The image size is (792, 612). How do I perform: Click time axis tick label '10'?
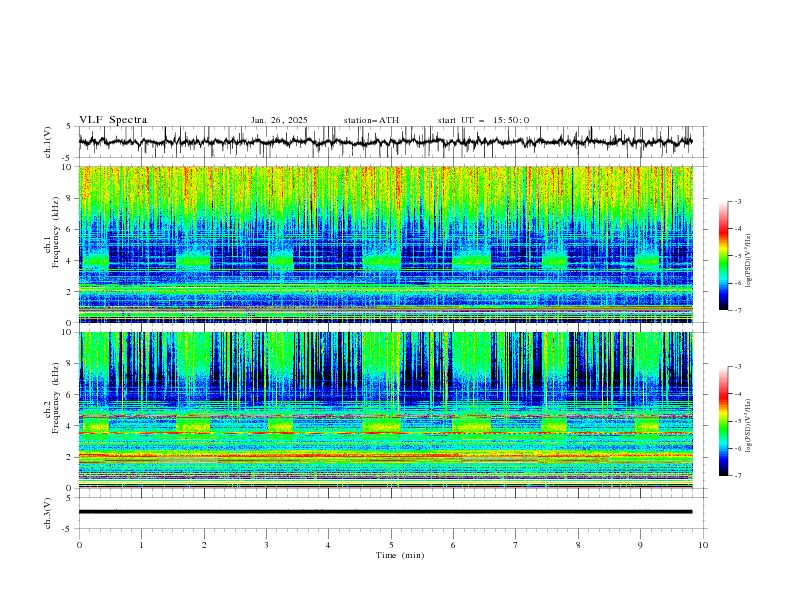pyautogui.click(x=703, y=545)
